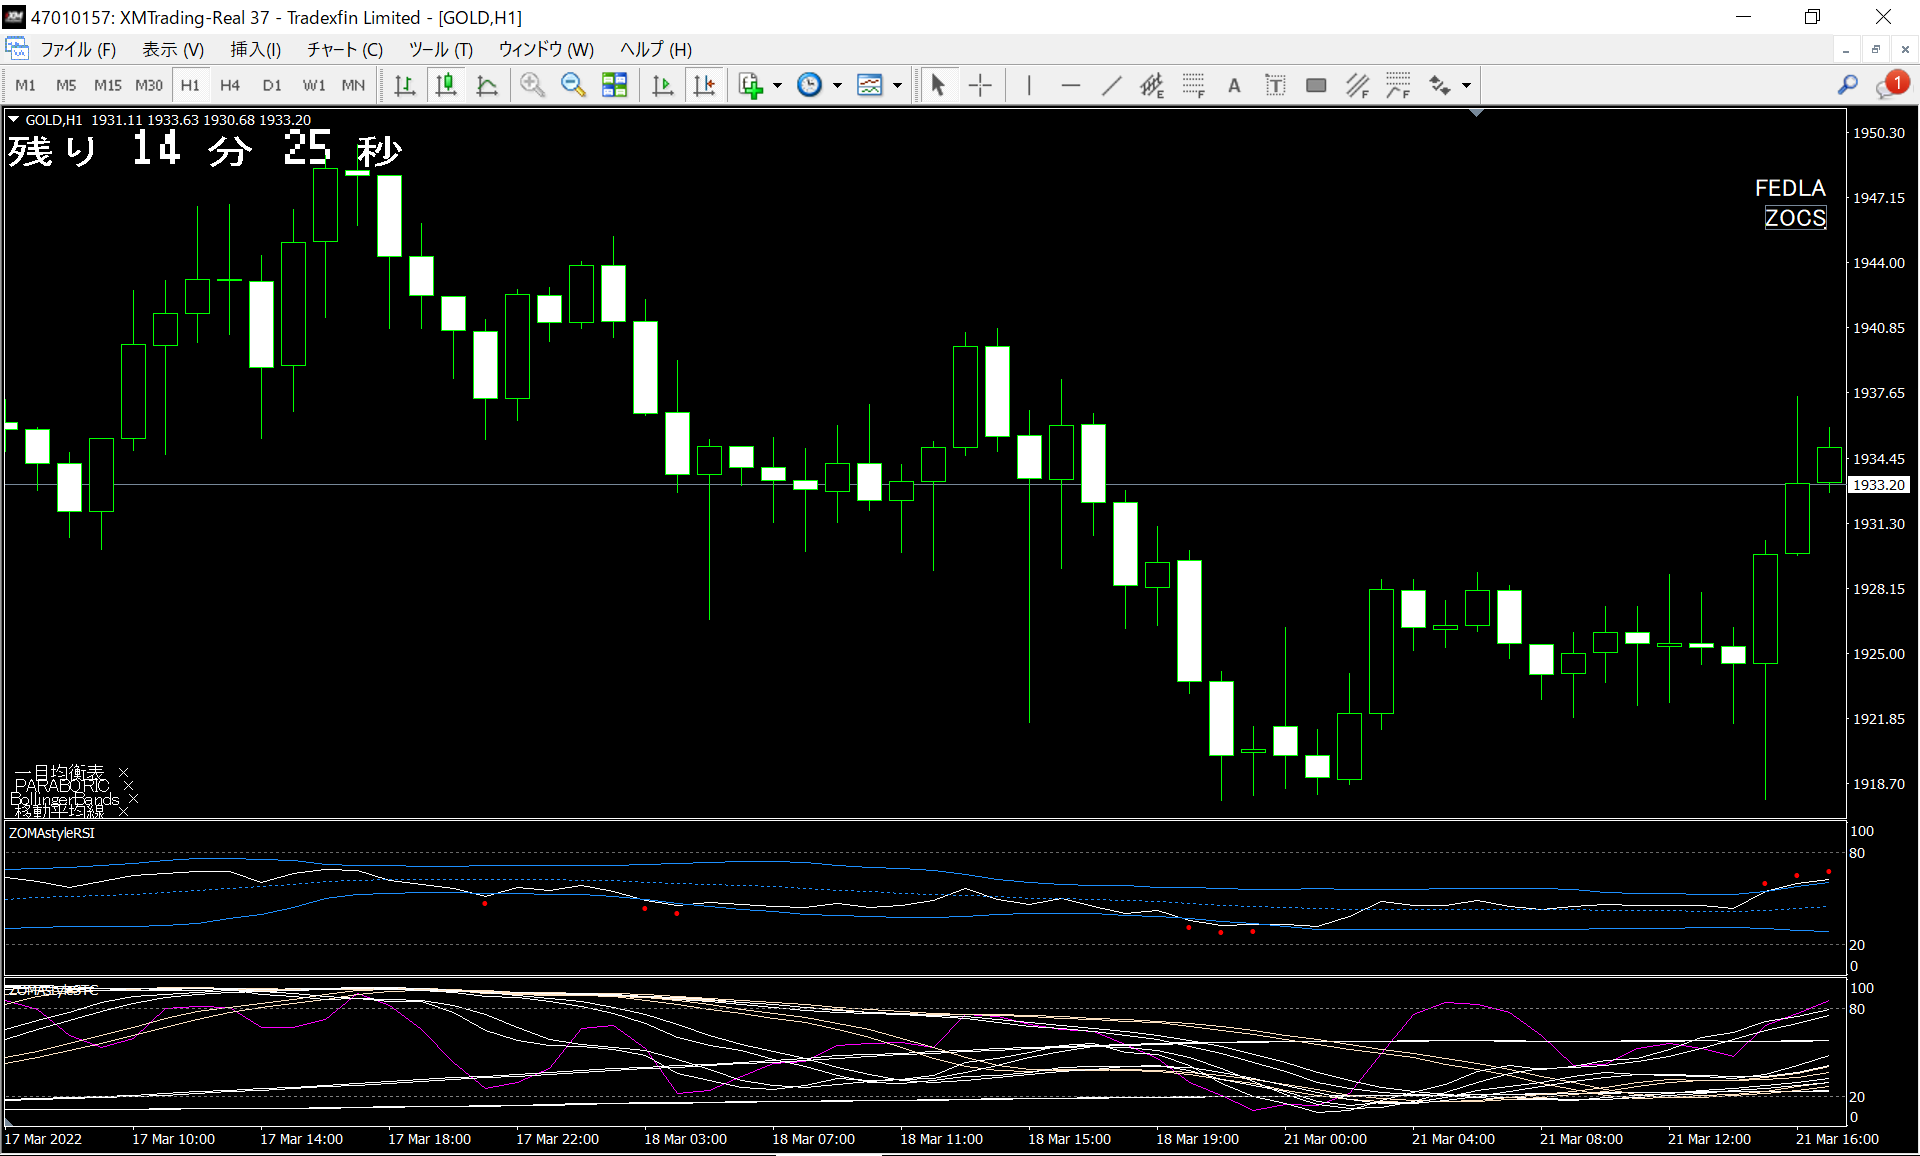1920x1156 pixels.
Task: Expand the templates dropdown arrow
Action: click(x=897, y=85)
